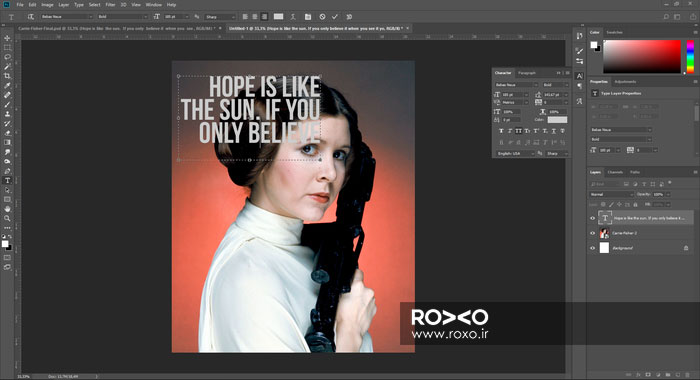
Task: Select the Hand tool
Action: click(7, 209)
